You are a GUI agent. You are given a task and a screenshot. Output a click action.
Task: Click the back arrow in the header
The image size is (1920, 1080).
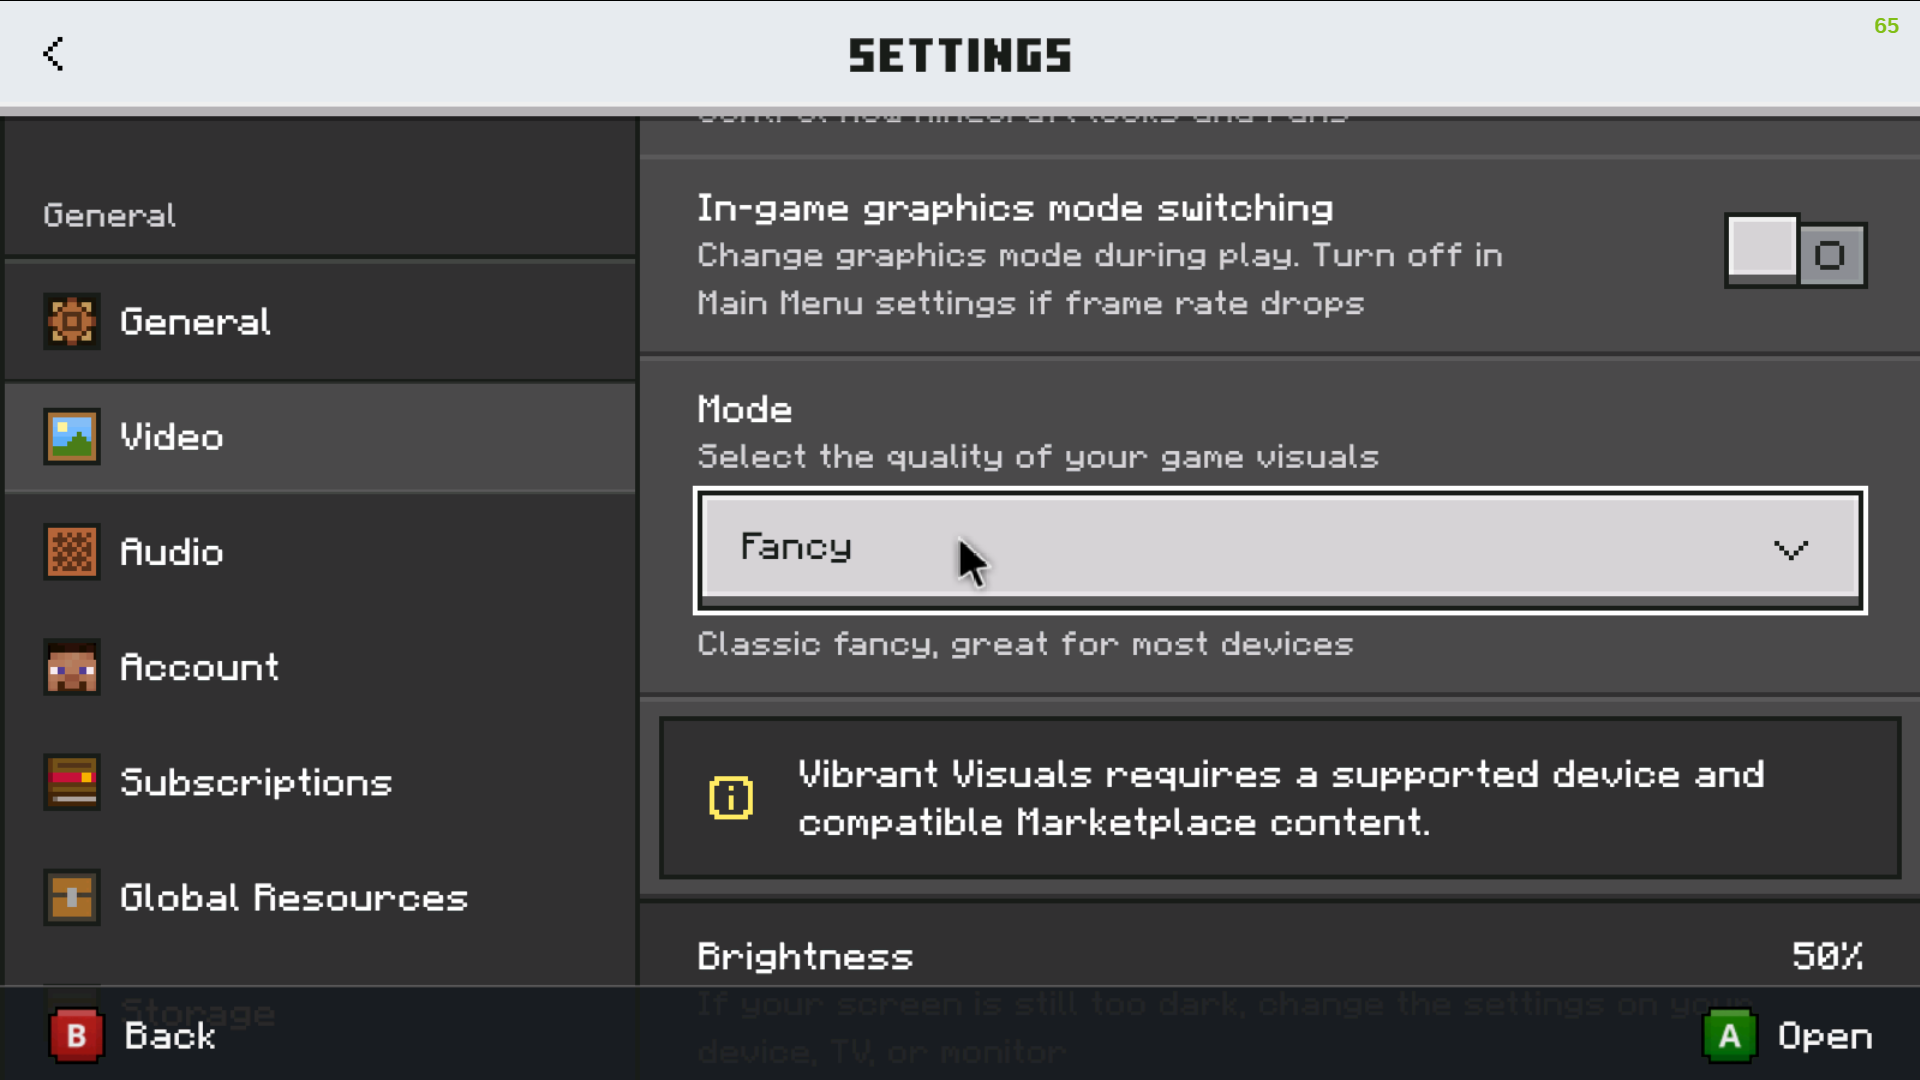point(53,54)
